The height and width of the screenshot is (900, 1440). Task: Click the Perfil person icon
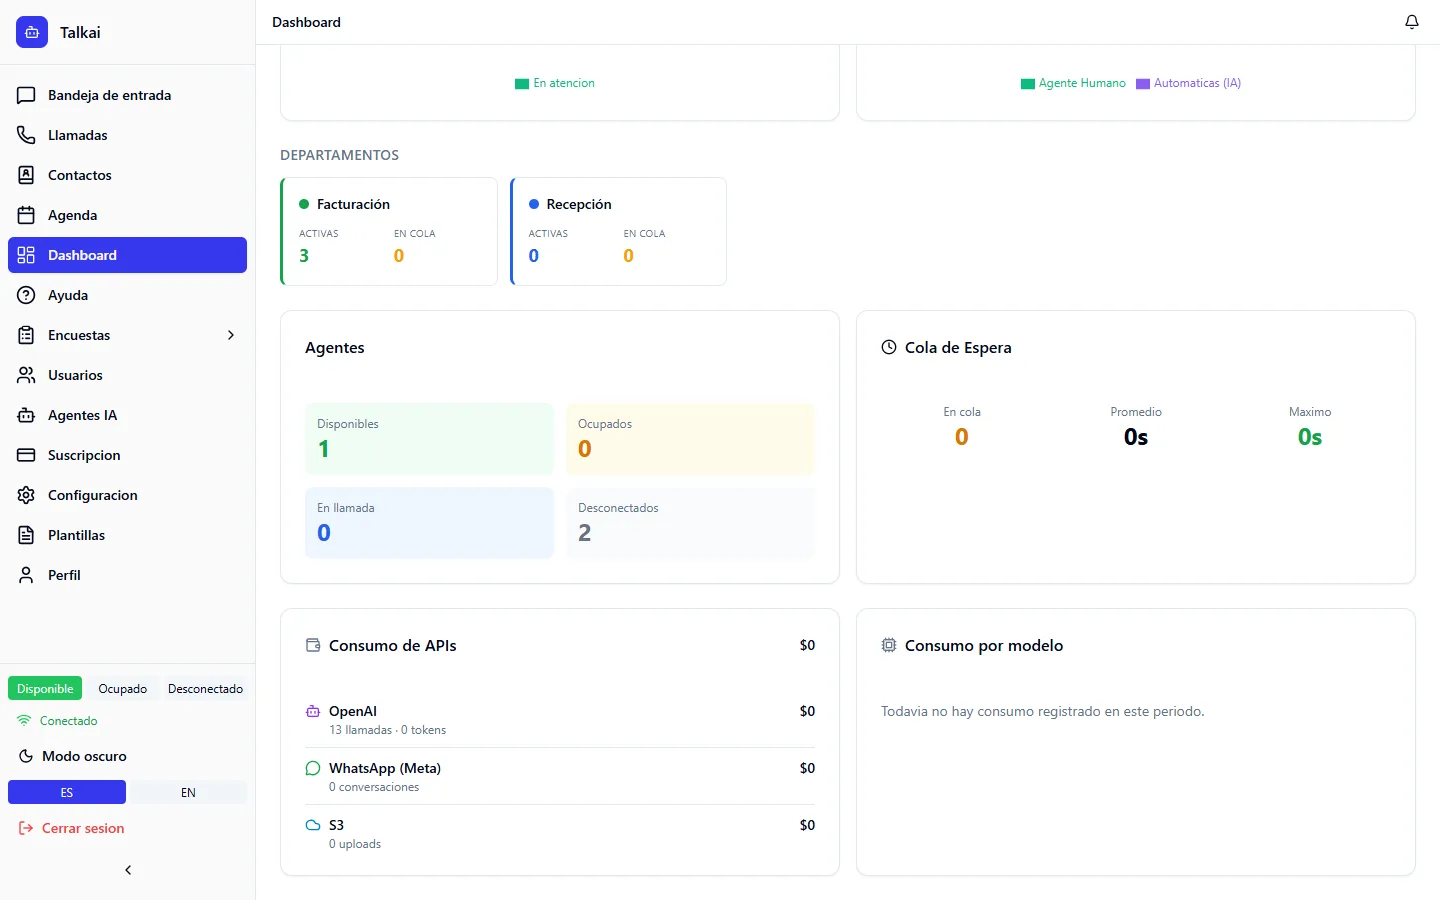click(26, 575)
